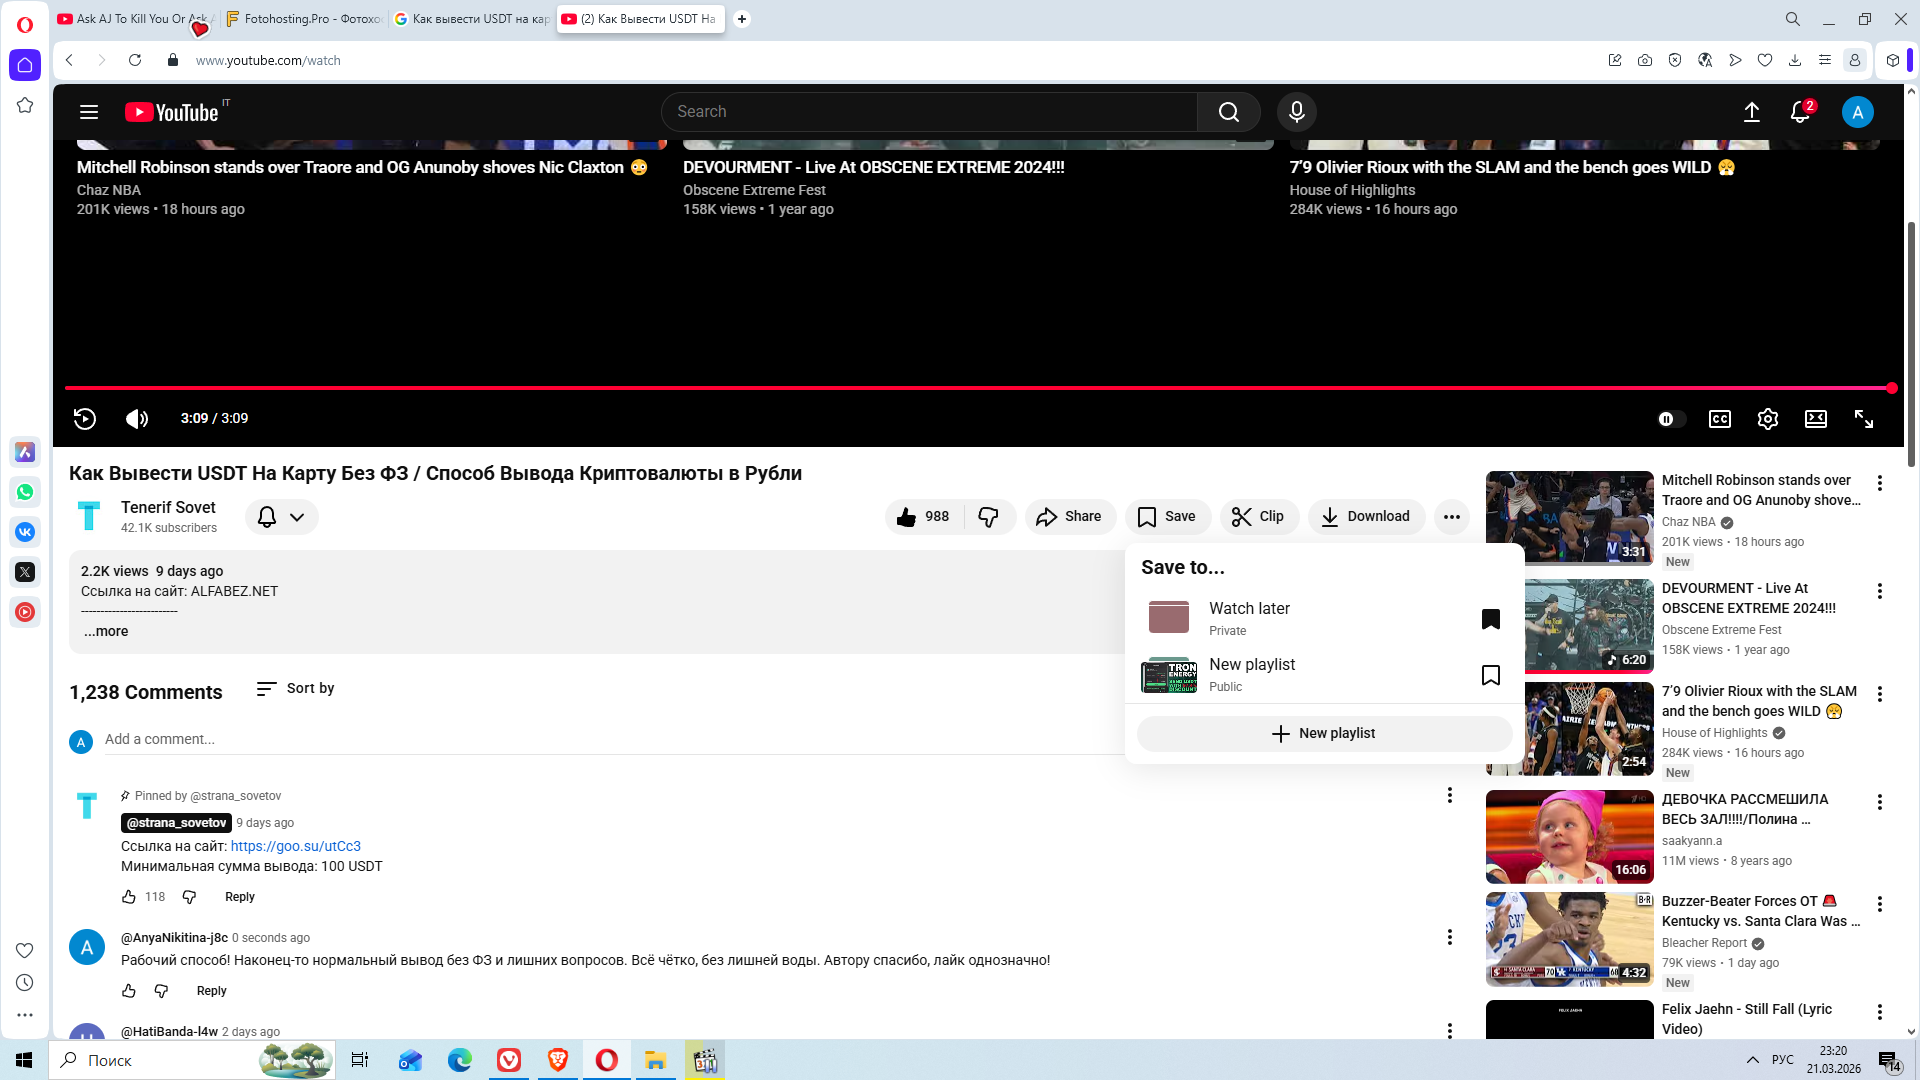Click the video replay icon
The image size is (1920, 1080).
pos(85,419)
